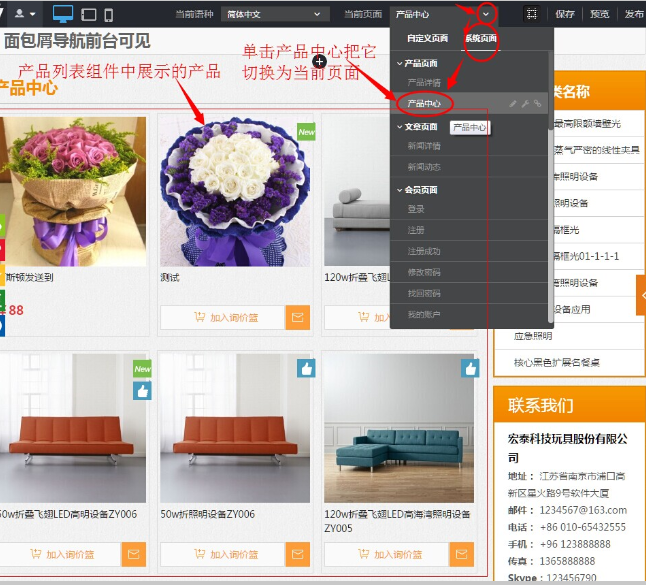Collapse the 文章页面 group
The height and width of the screenshot is (585, 646).
[398, 127]
